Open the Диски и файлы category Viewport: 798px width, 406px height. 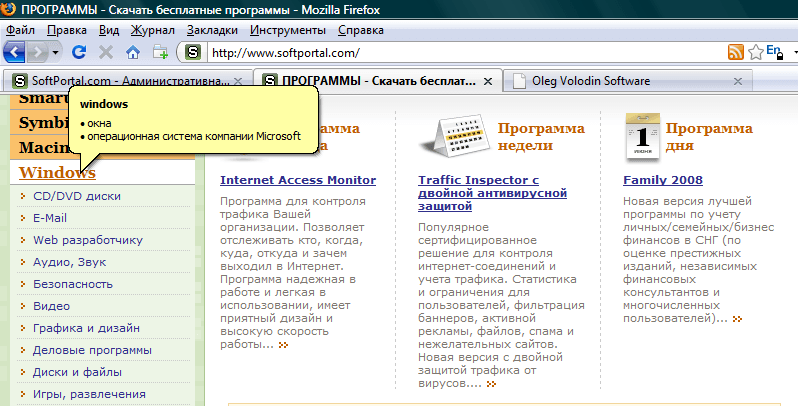77,372
